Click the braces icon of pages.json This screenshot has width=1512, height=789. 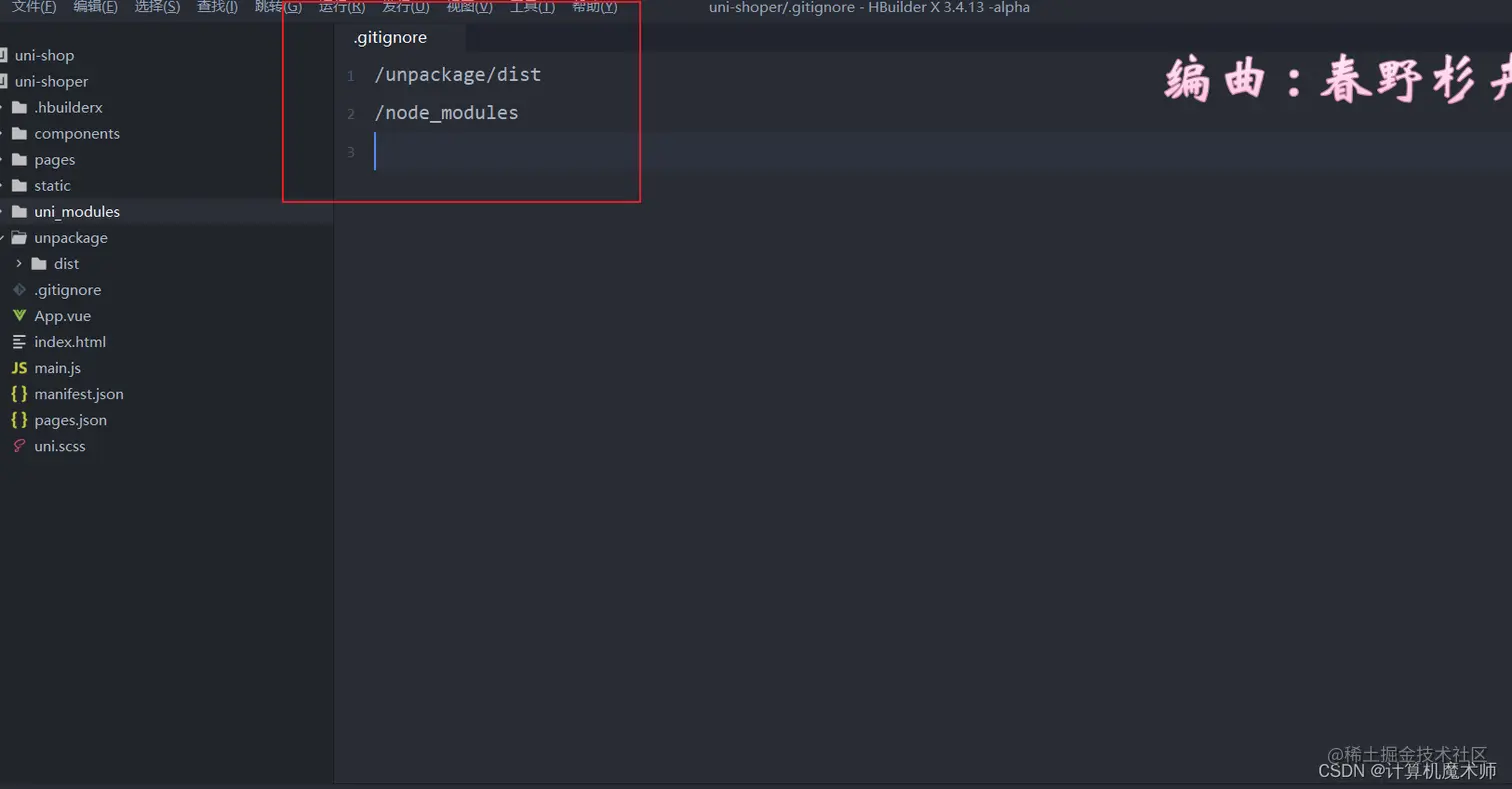(19, 420)
